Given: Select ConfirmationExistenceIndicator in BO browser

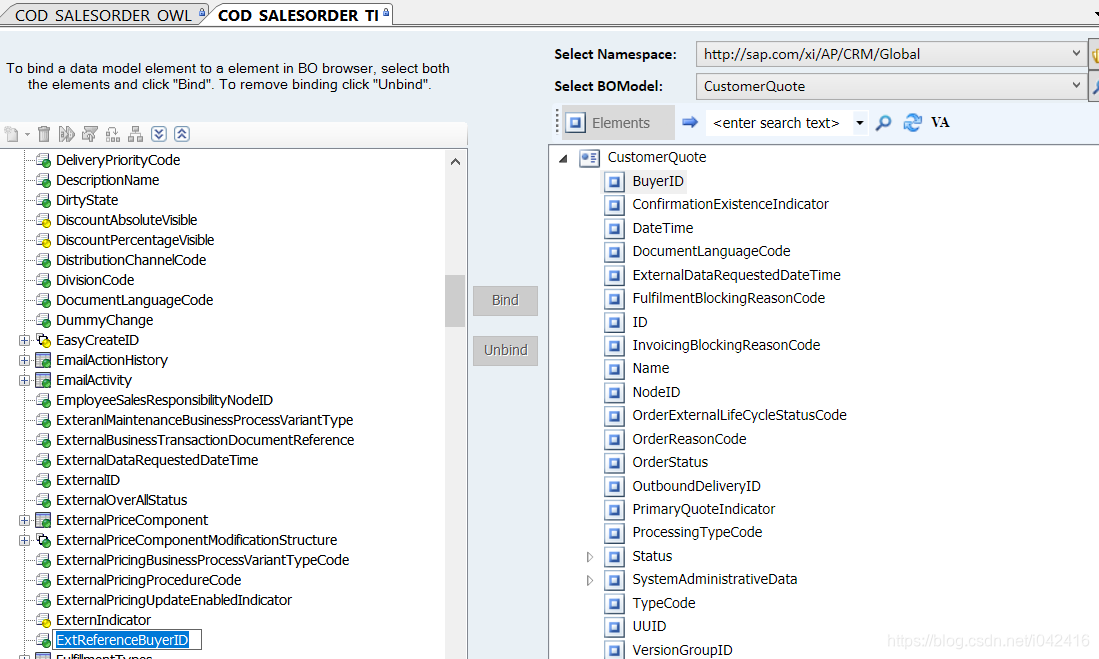Looking at the screenshot, I should (x=730, y=204).
